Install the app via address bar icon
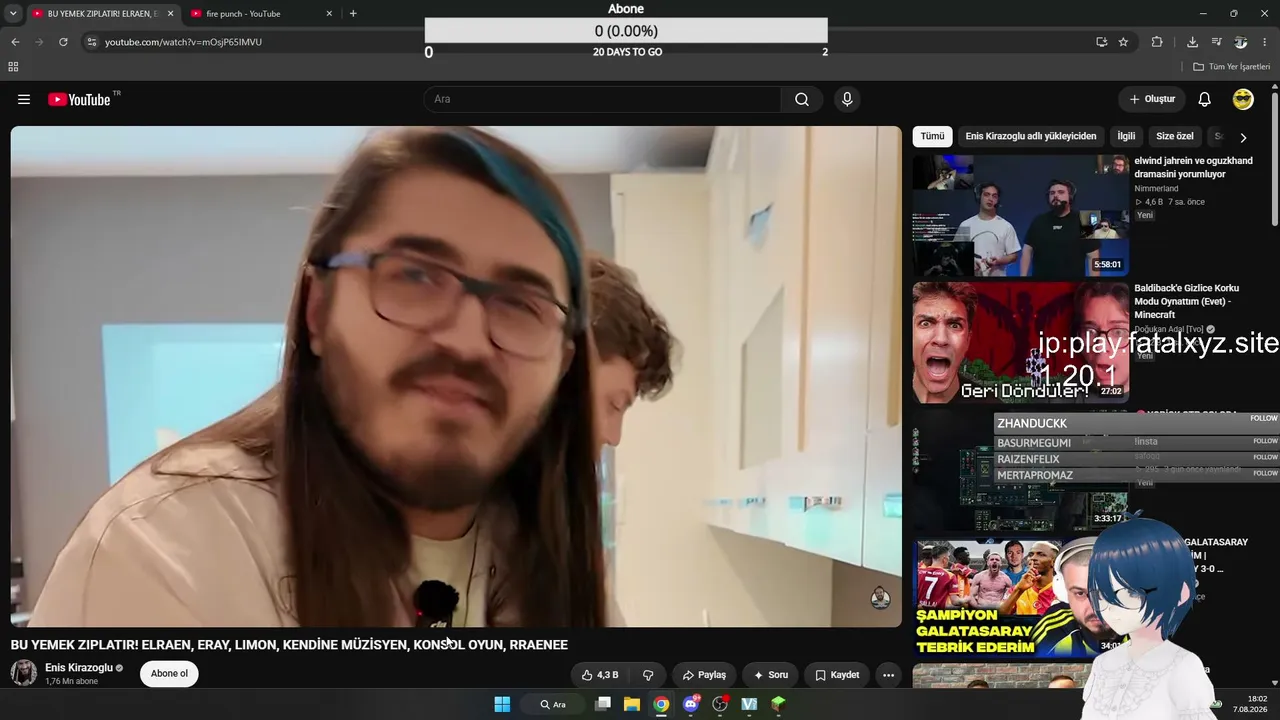The height and width of the screenshot is (720, 1280). click(1101, 42)
